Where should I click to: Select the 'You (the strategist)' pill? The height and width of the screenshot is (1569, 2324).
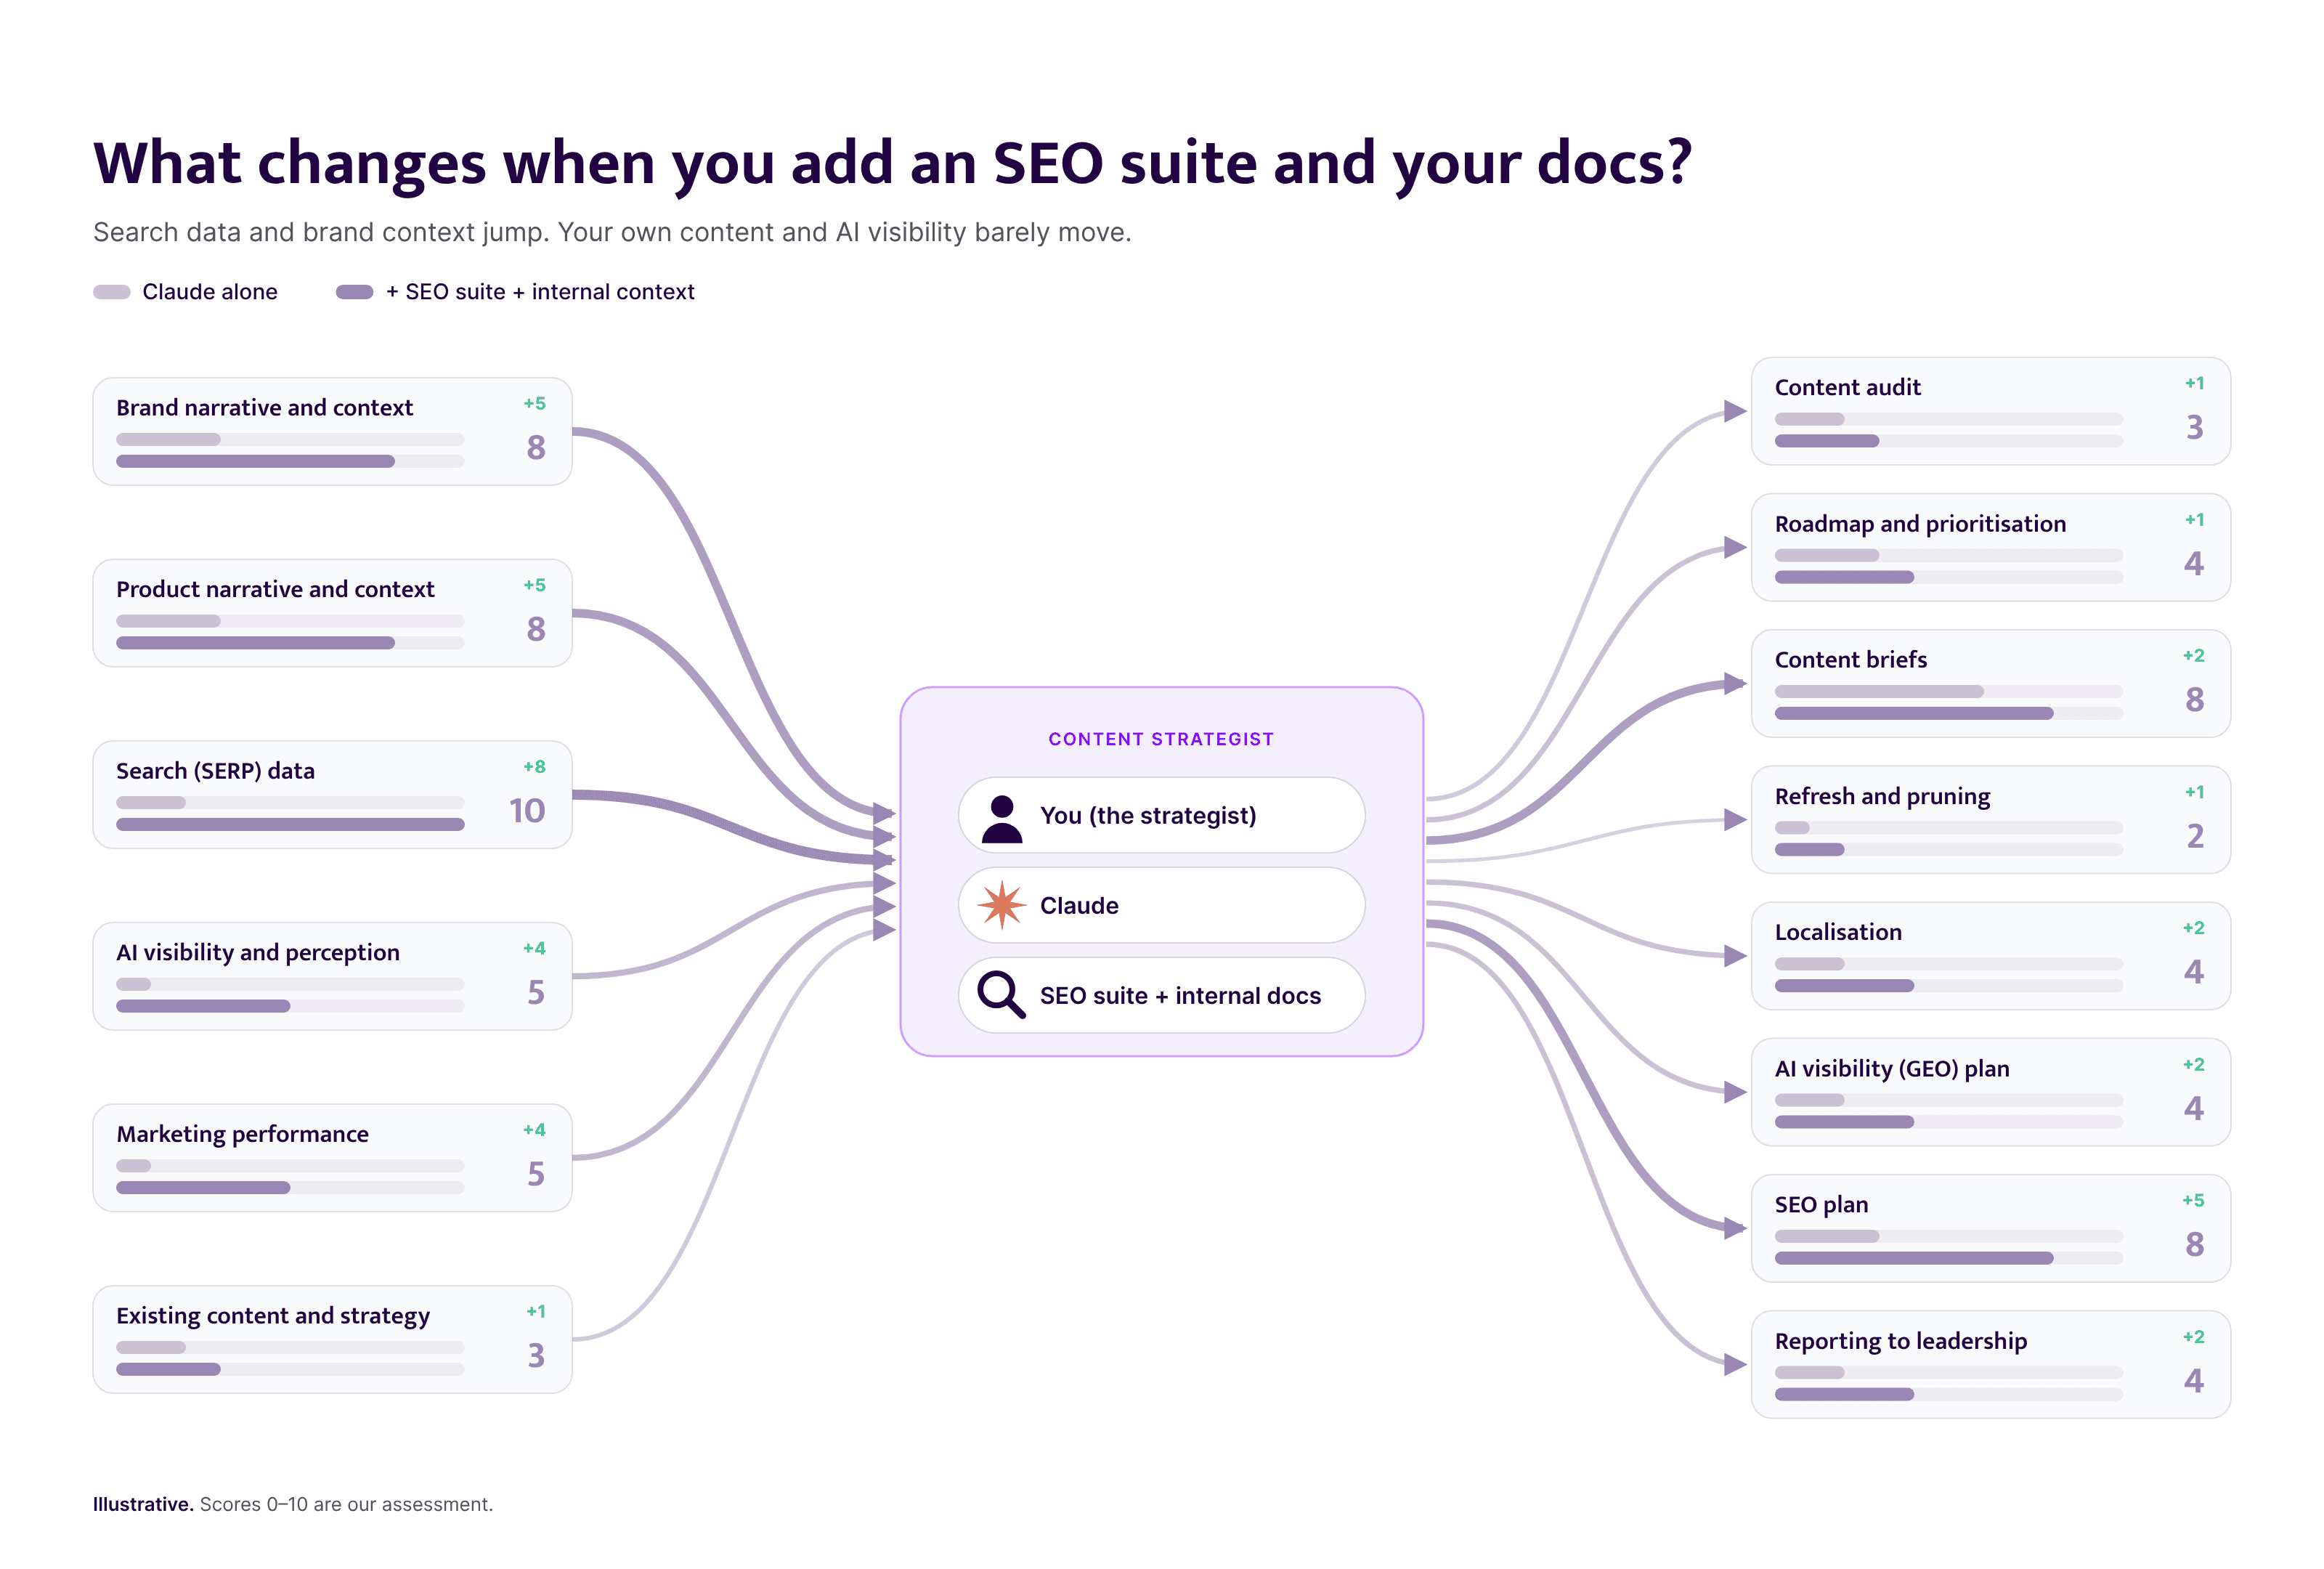(1161, 815)
